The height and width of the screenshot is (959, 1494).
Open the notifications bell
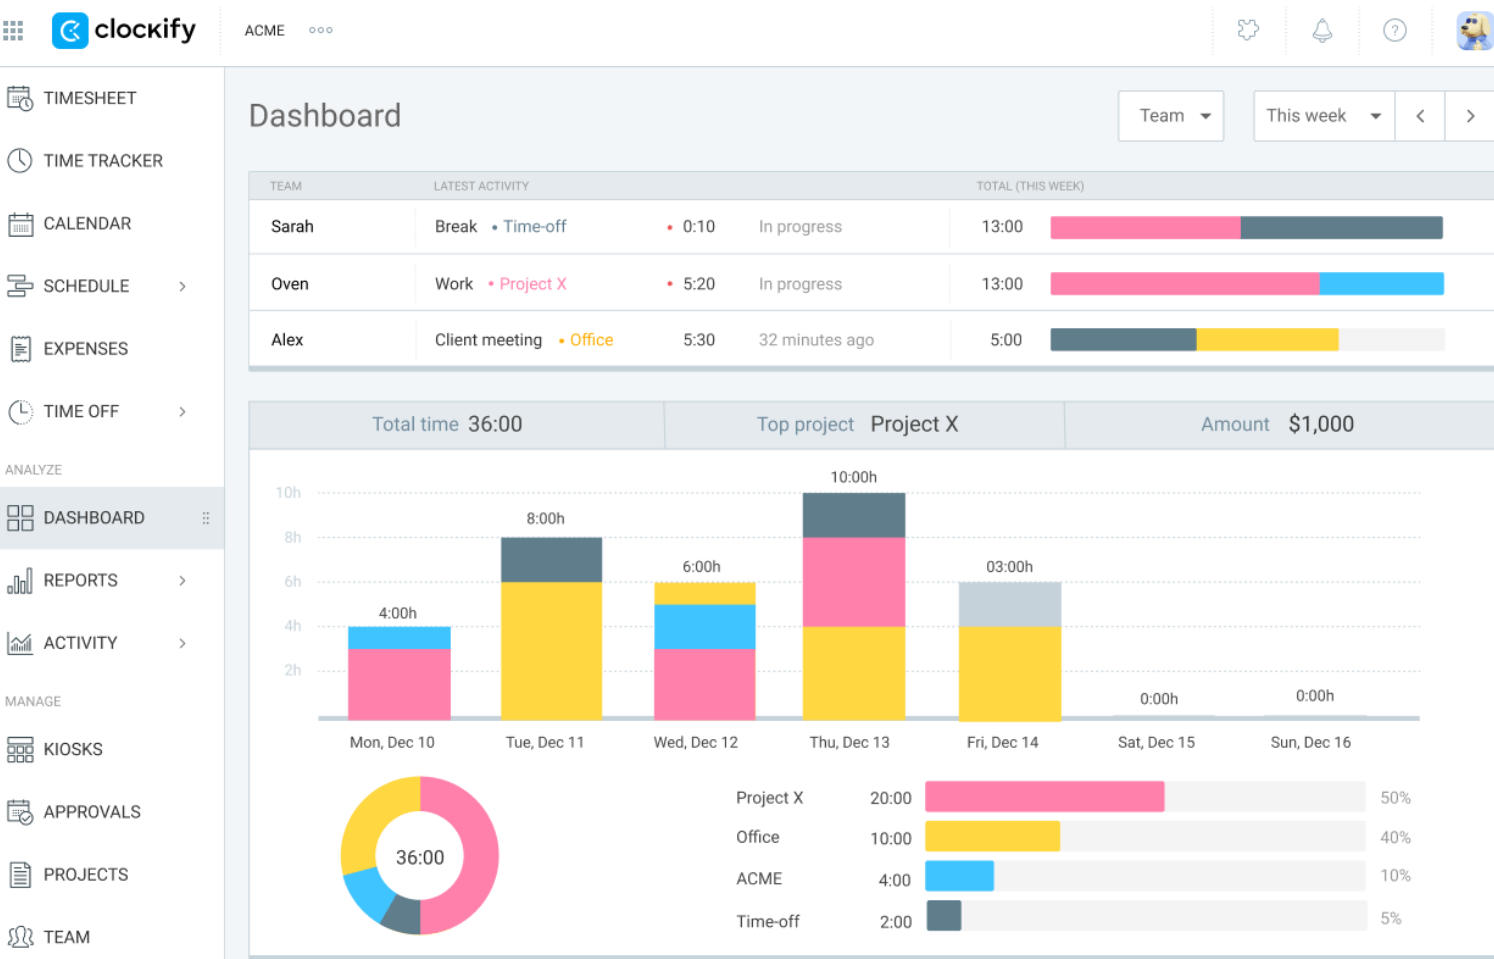coord(1322,30)
